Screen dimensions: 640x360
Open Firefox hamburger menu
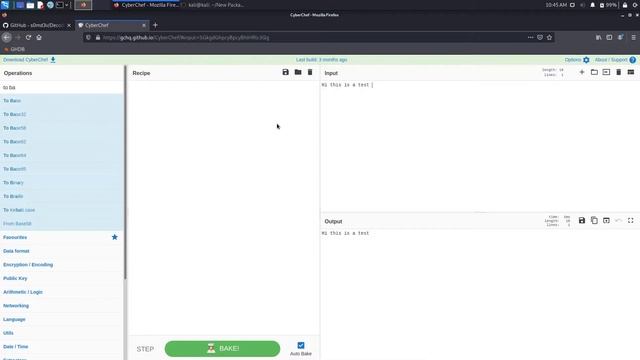[x=633, y=37]
